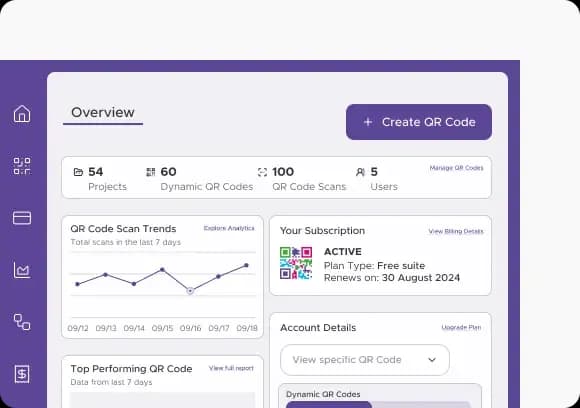This screenshot has height=408, width=580.
Task: Click the 09/16 highlighted chart point
Action: [190, 291]
